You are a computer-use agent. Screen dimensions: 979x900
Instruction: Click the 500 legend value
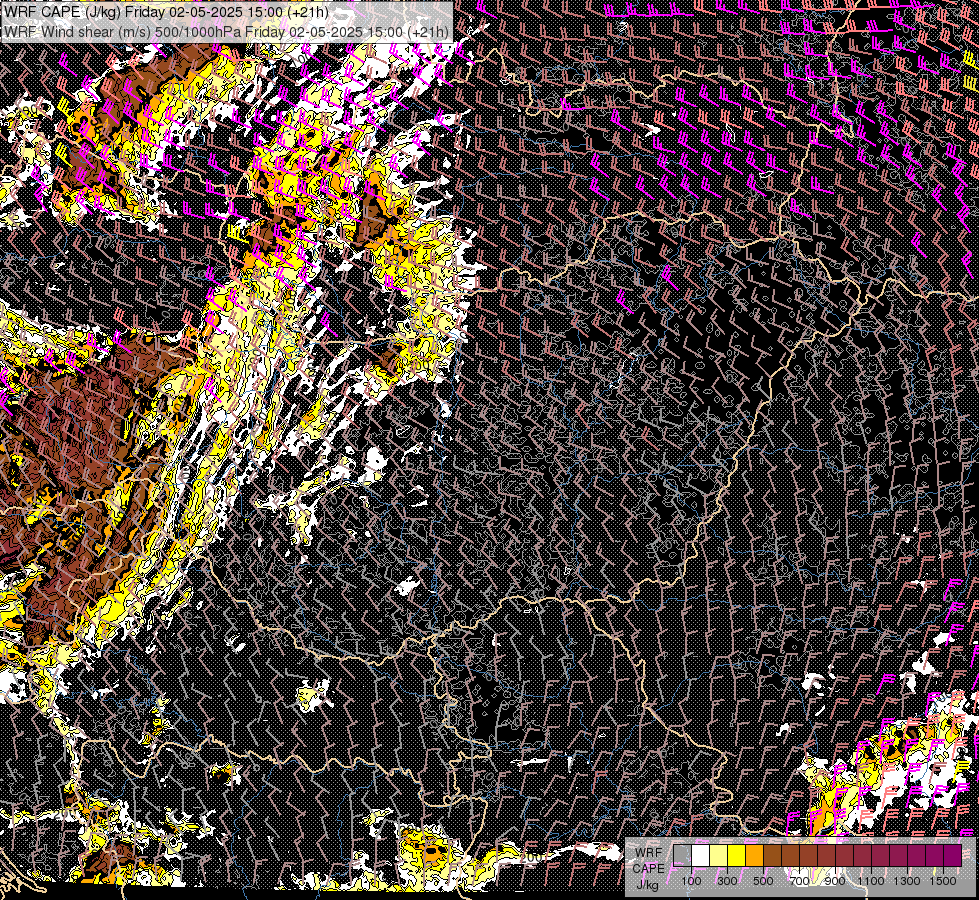tap(763, 881)
